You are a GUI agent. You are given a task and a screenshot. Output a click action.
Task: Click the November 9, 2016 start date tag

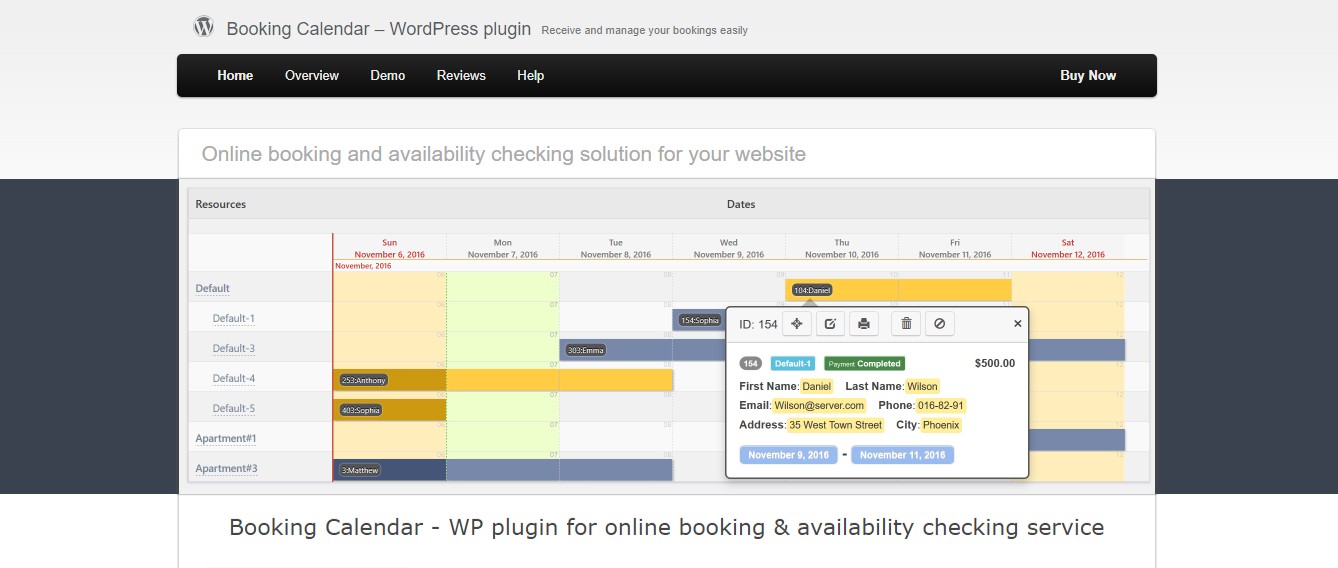point(789,455)
